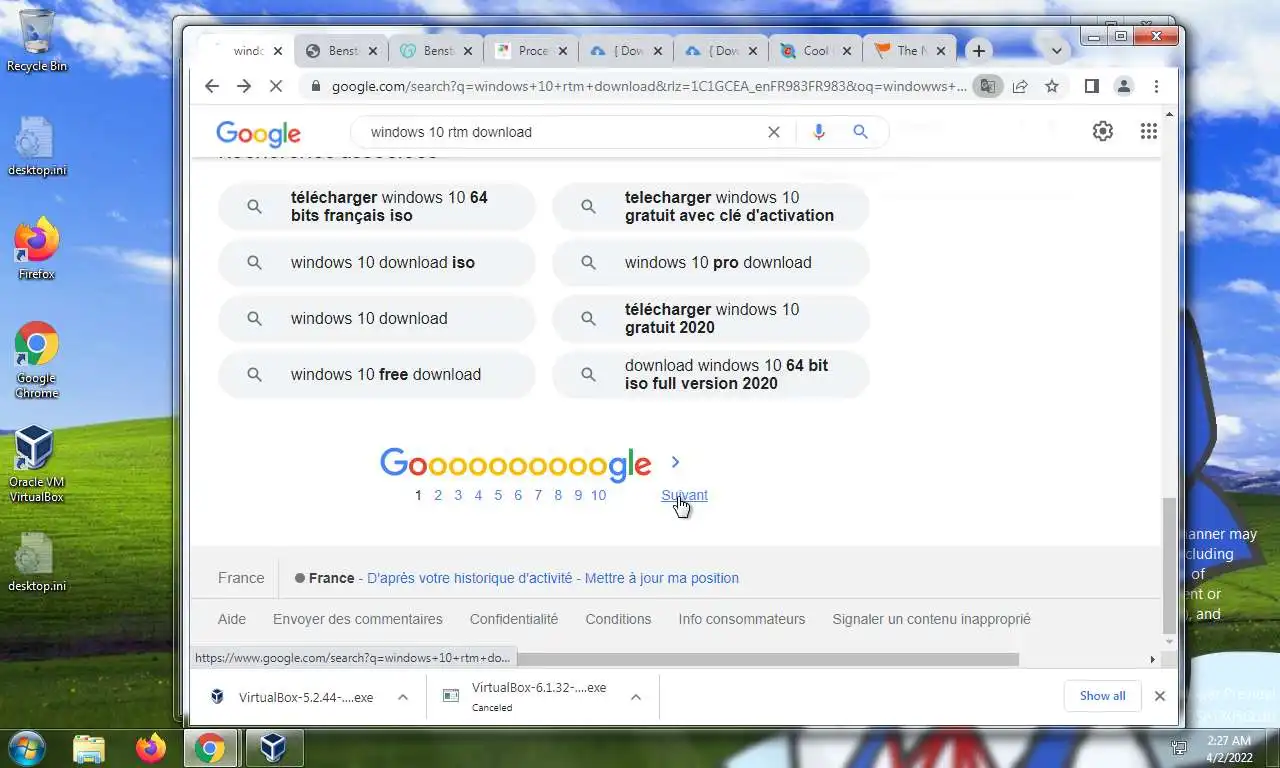Close the downloads bar
This screenshot has height=768, width=1280.
pyautogui.click(x=1160, y=696)
